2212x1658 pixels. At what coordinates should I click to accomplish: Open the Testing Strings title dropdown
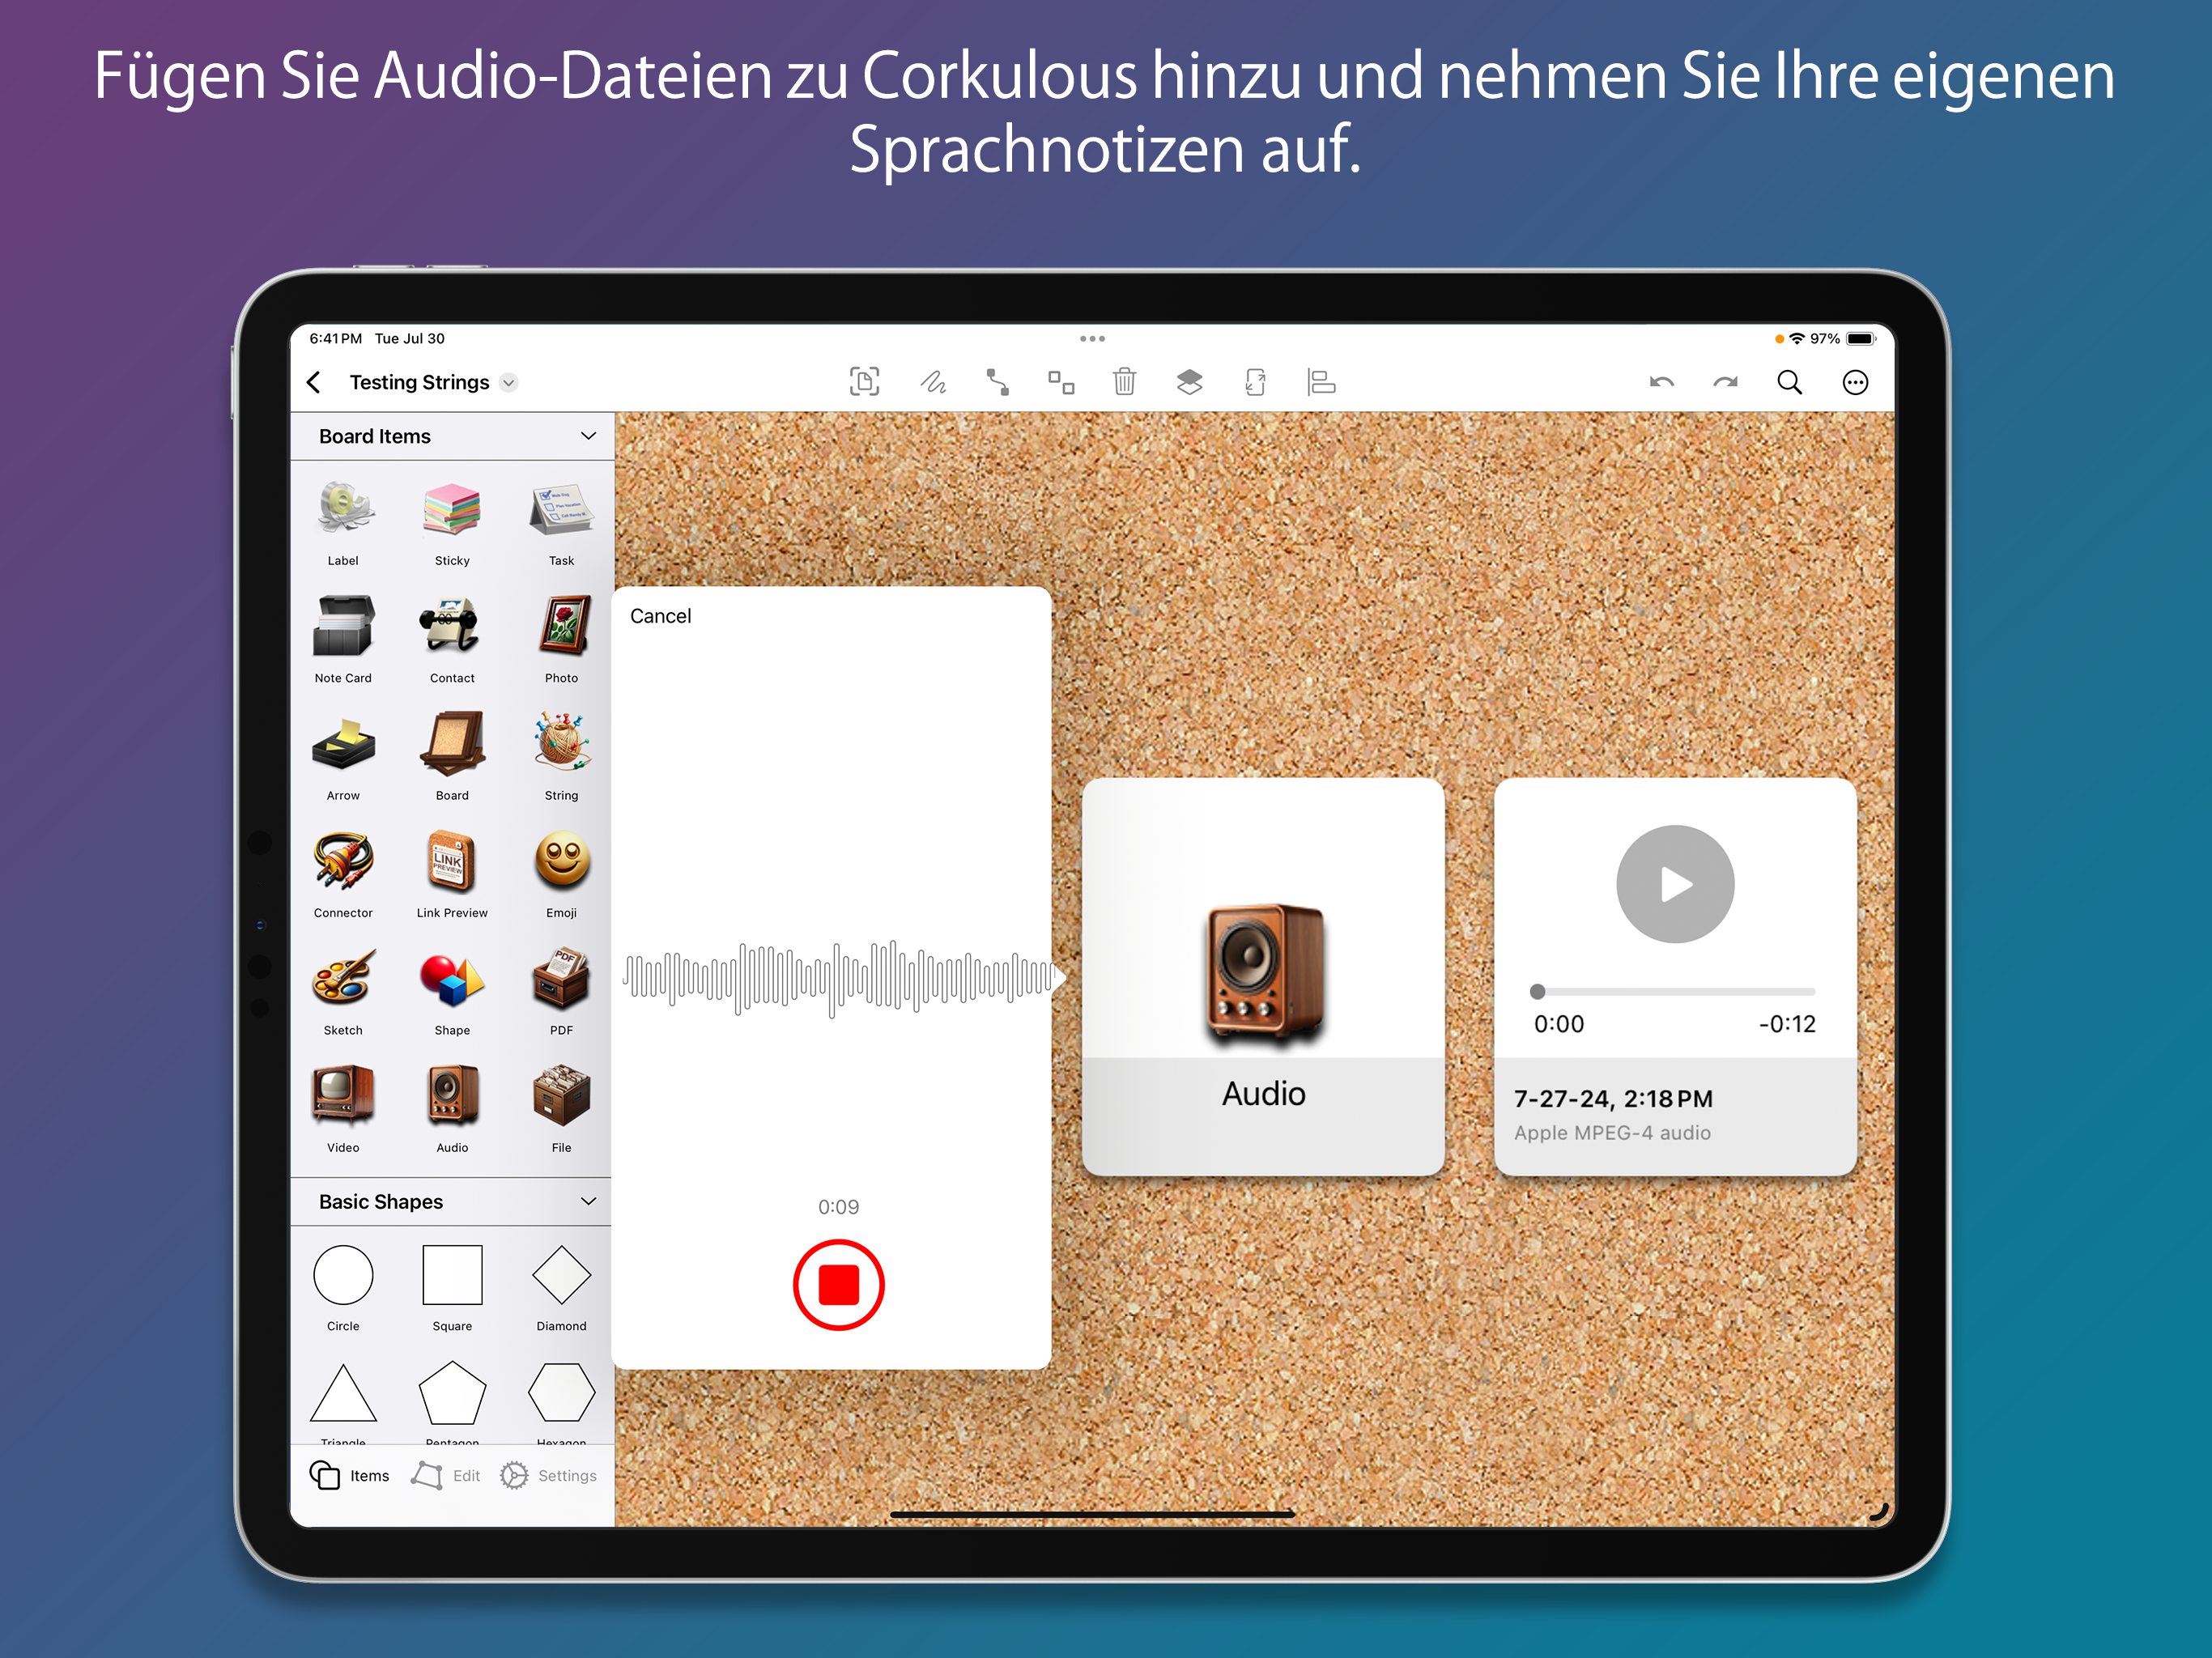(x=508, y=383)
